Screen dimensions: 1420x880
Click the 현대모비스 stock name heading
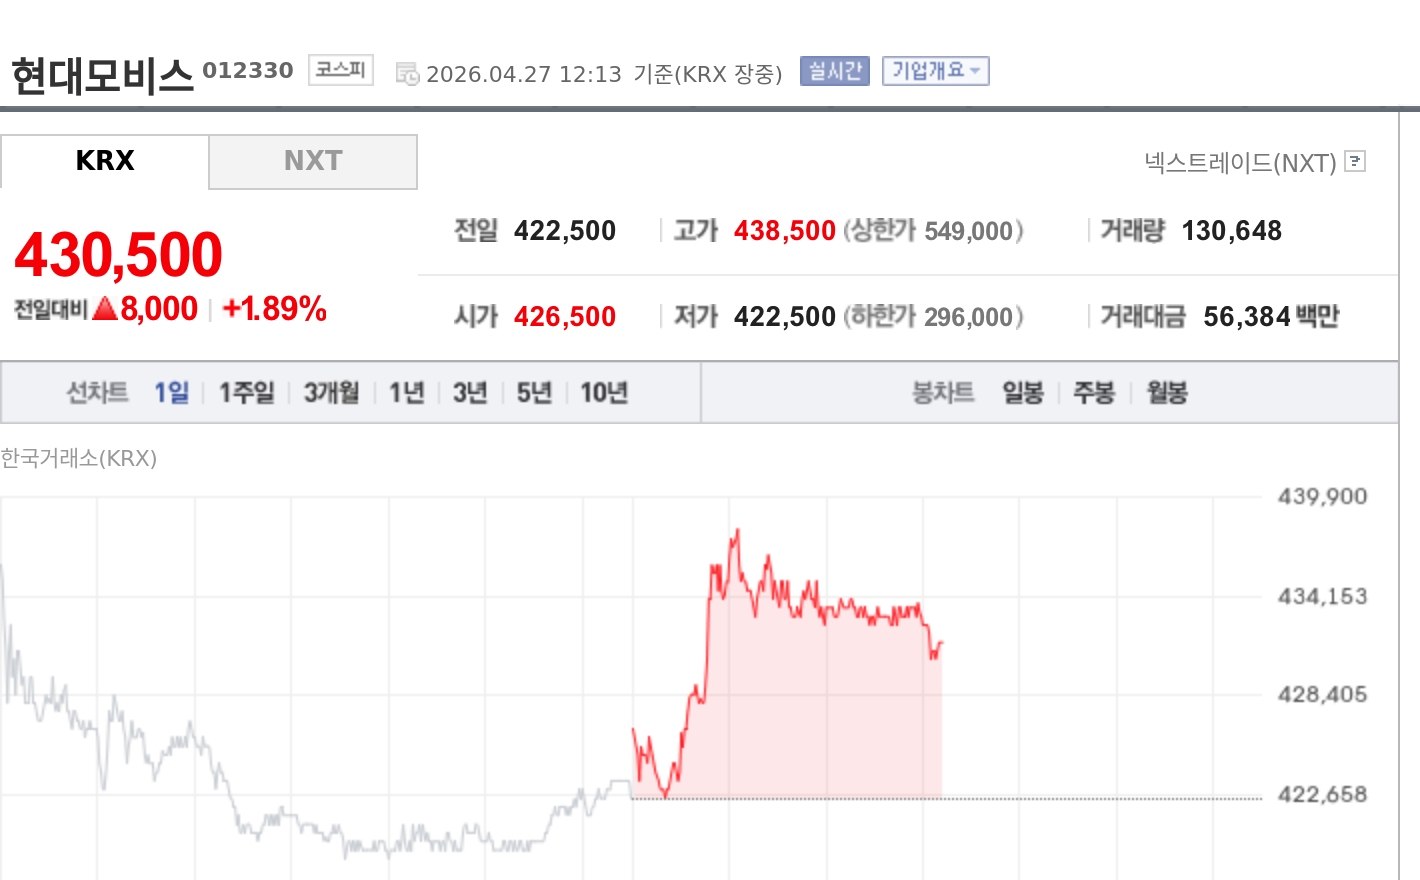pos(100,70)
